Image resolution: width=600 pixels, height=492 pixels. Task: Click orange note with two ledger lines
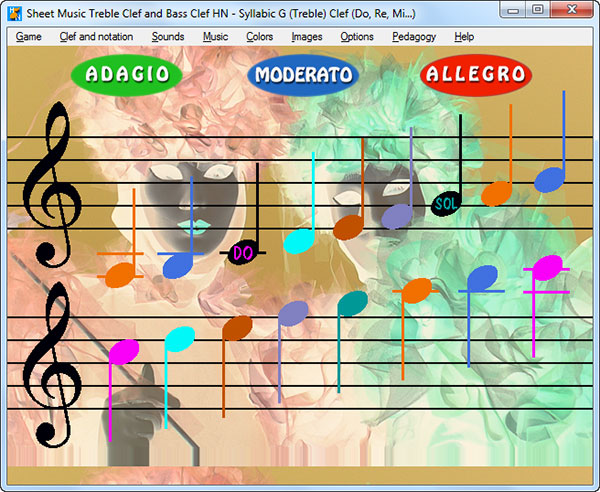[x=120, y=275]
